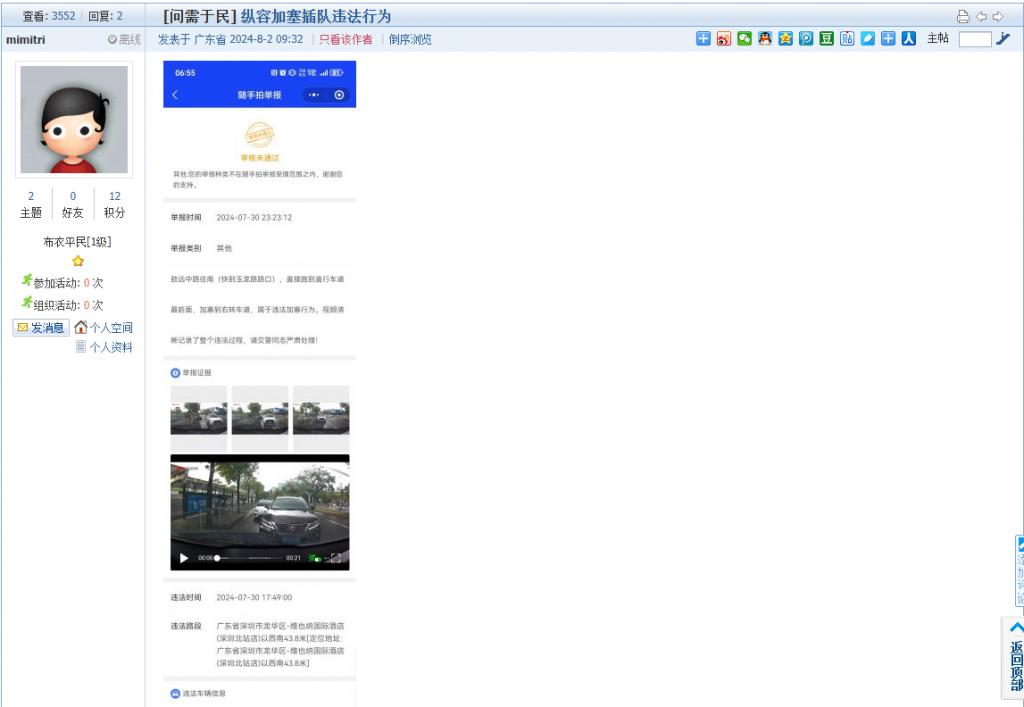Click the 发消息 send message button
Viewport: 1024px width, 707px height.
click(41, 328)
